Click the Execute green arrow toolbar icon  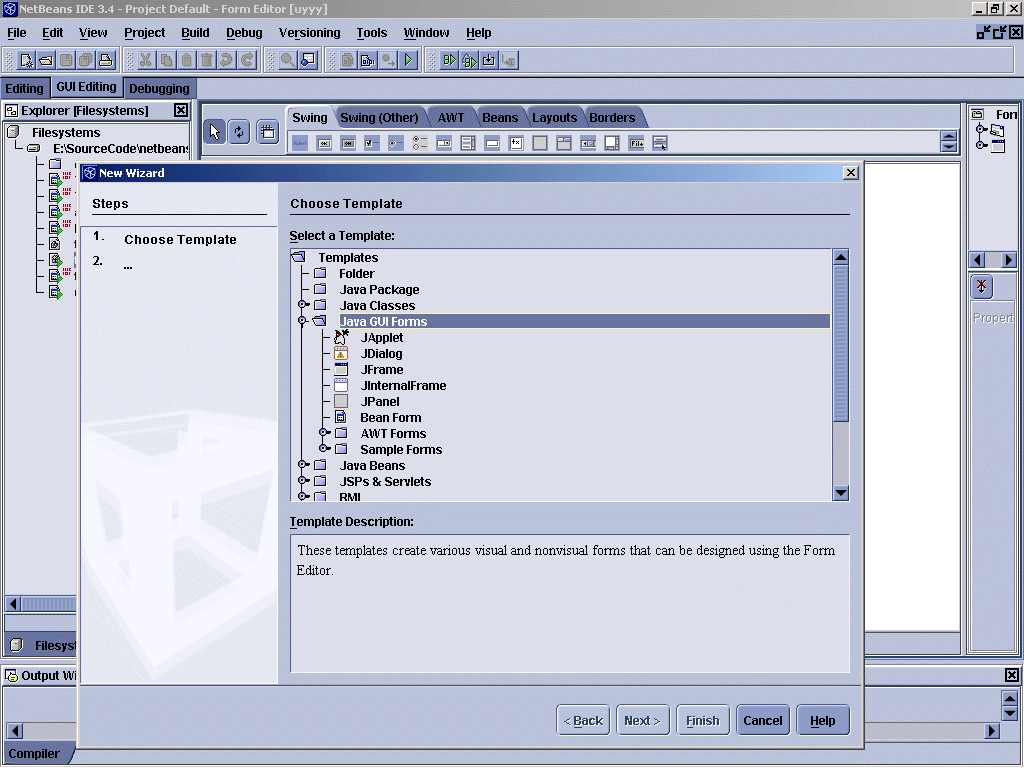[x=408, y=61]
